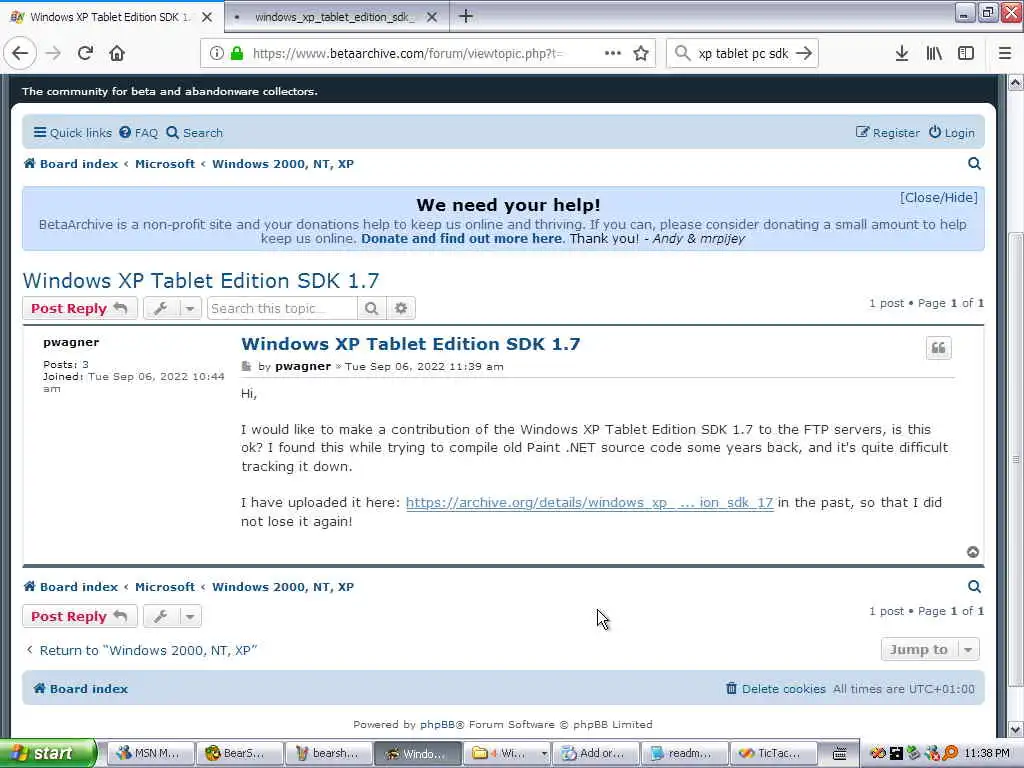1024x768 pixels.
Task: Open the Windows Start button
Action: [47, 753]
